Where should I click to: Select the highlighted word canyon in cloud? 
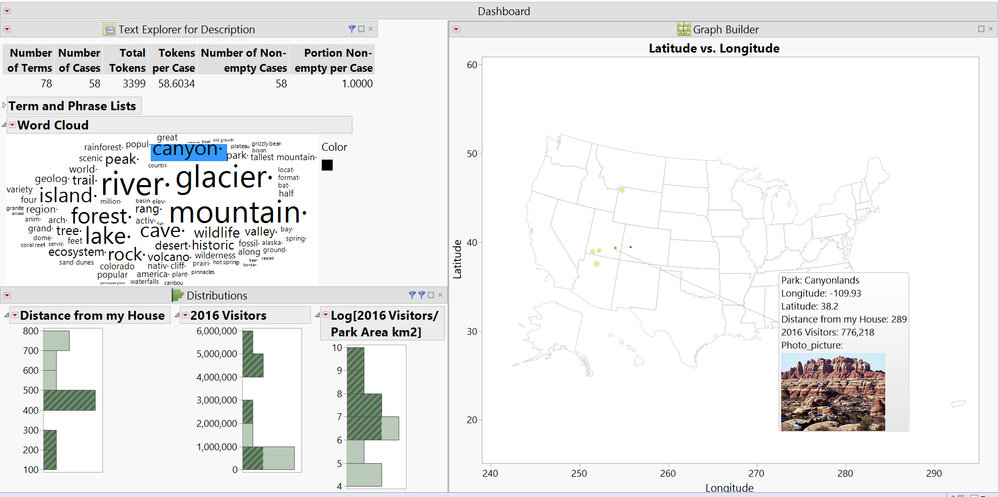tap(188, 151)
